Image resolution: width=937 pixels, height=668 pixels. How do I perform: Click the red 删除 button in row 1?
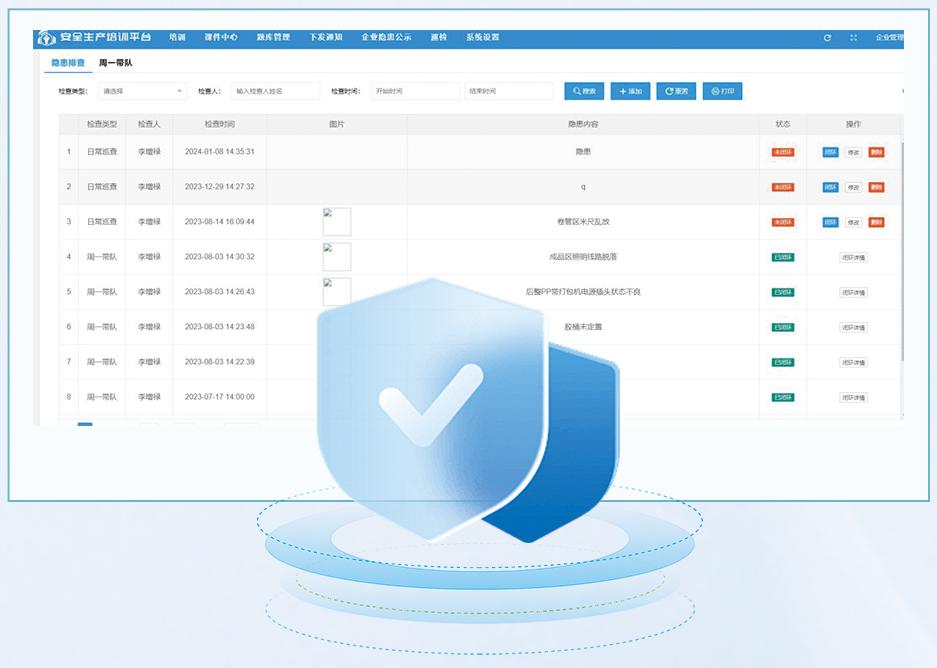pyautogui.click(x=876, y=152)
